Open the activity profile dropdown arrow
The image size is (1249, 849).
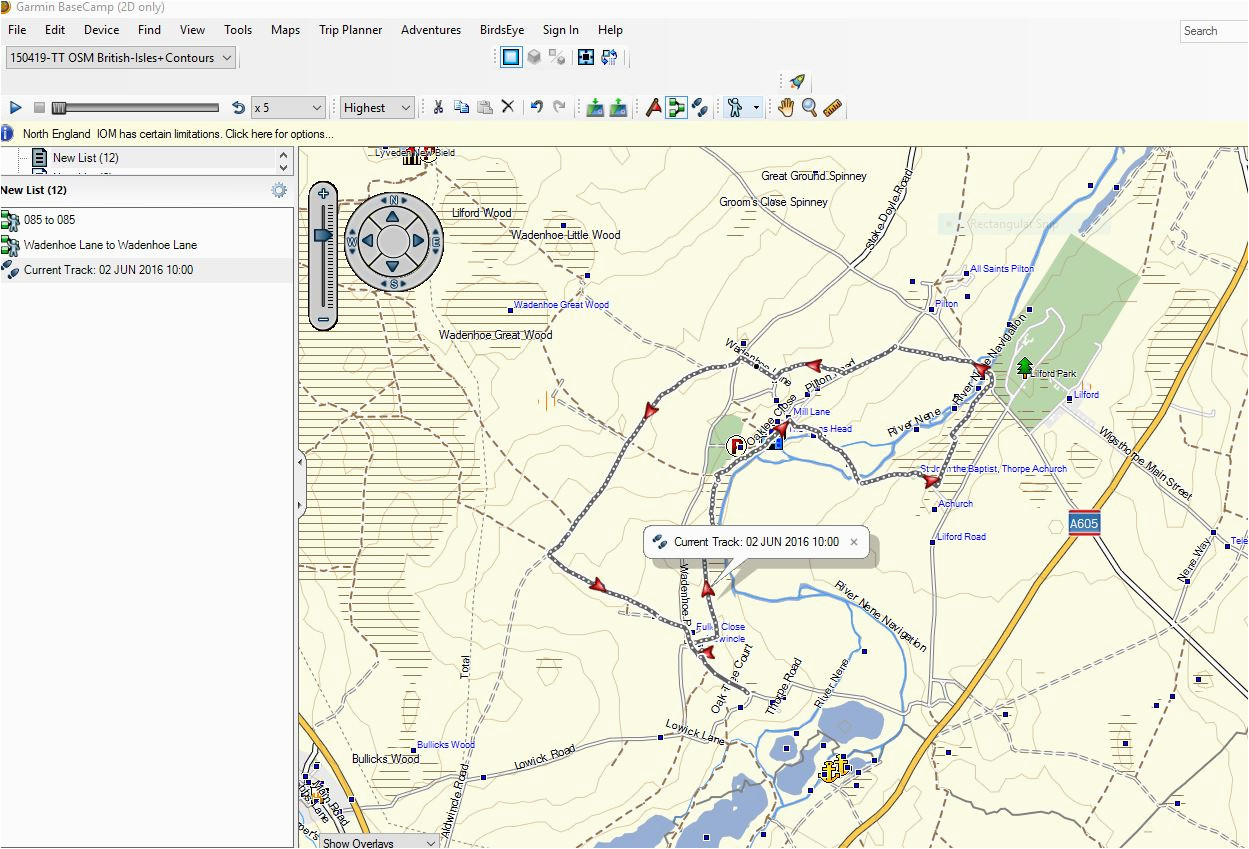tap(756, 107)
